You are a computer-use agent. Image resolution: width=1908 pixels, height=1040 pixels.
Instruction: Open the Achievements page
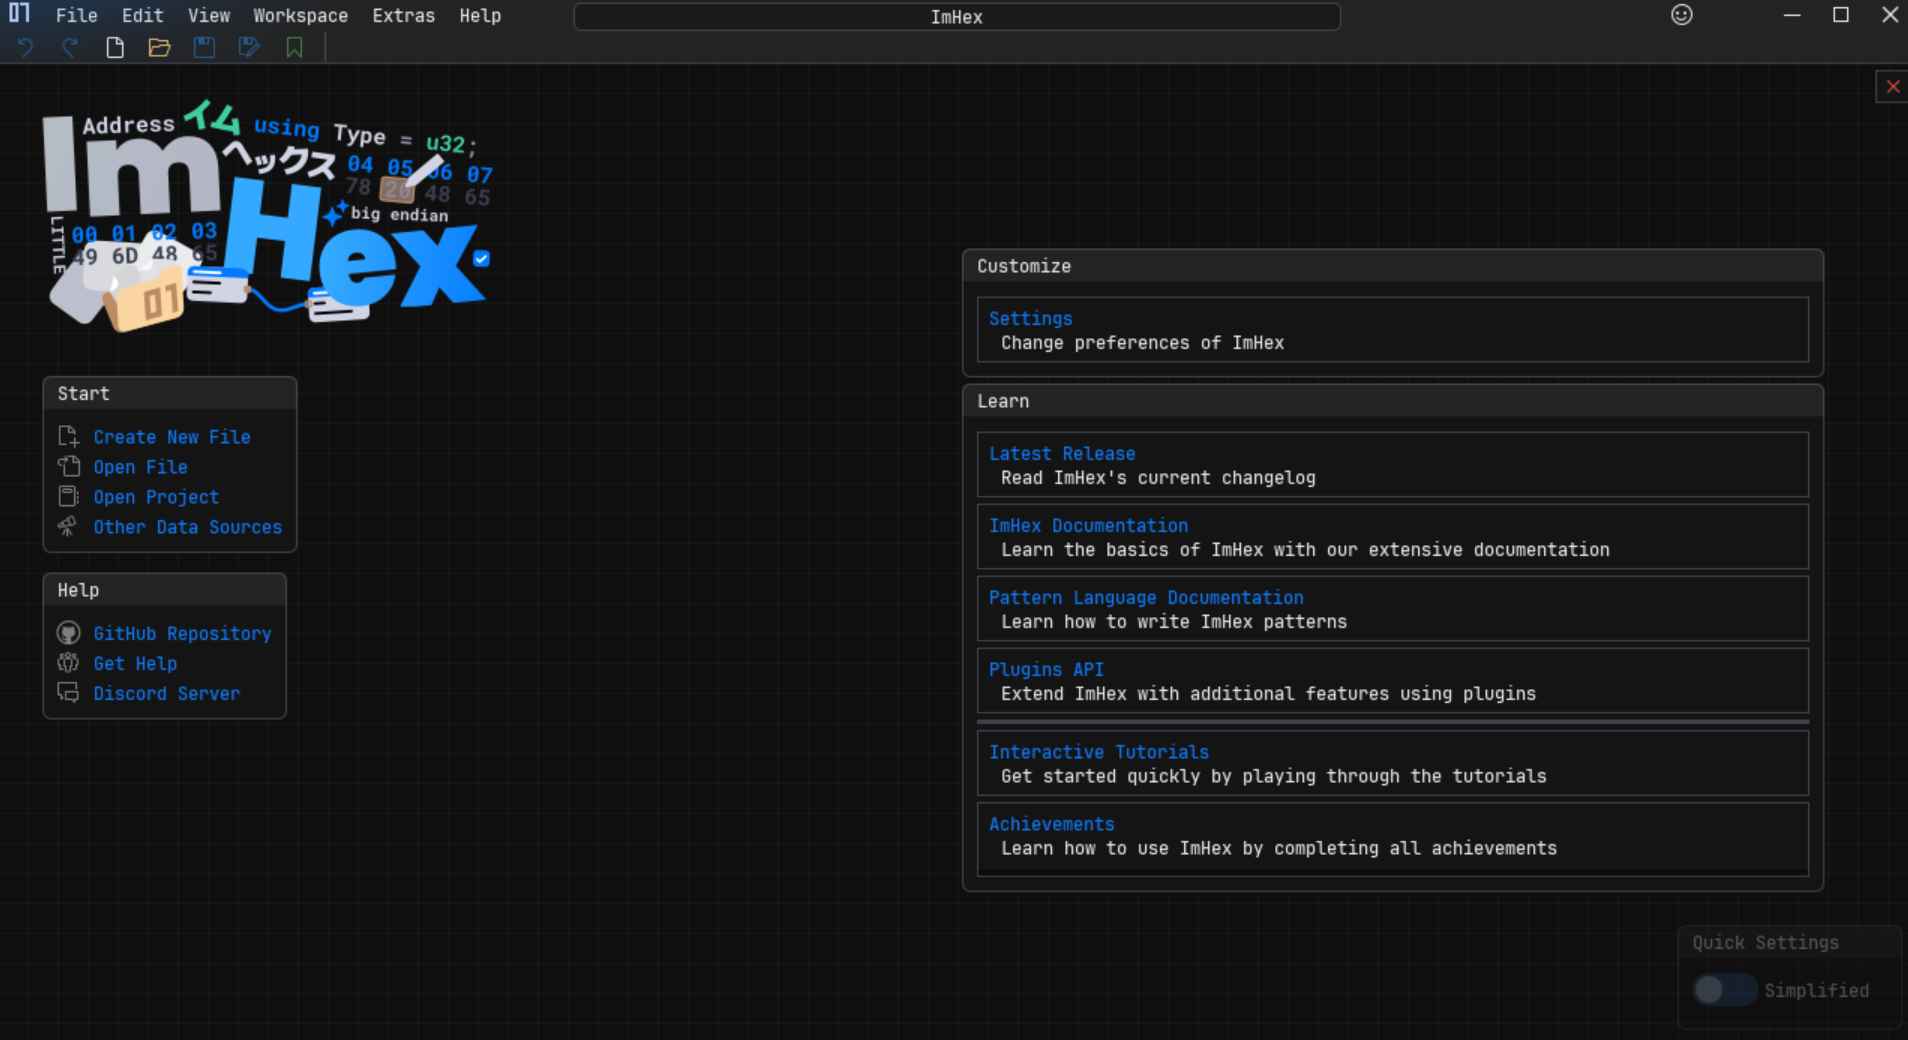pos(1051,824)
